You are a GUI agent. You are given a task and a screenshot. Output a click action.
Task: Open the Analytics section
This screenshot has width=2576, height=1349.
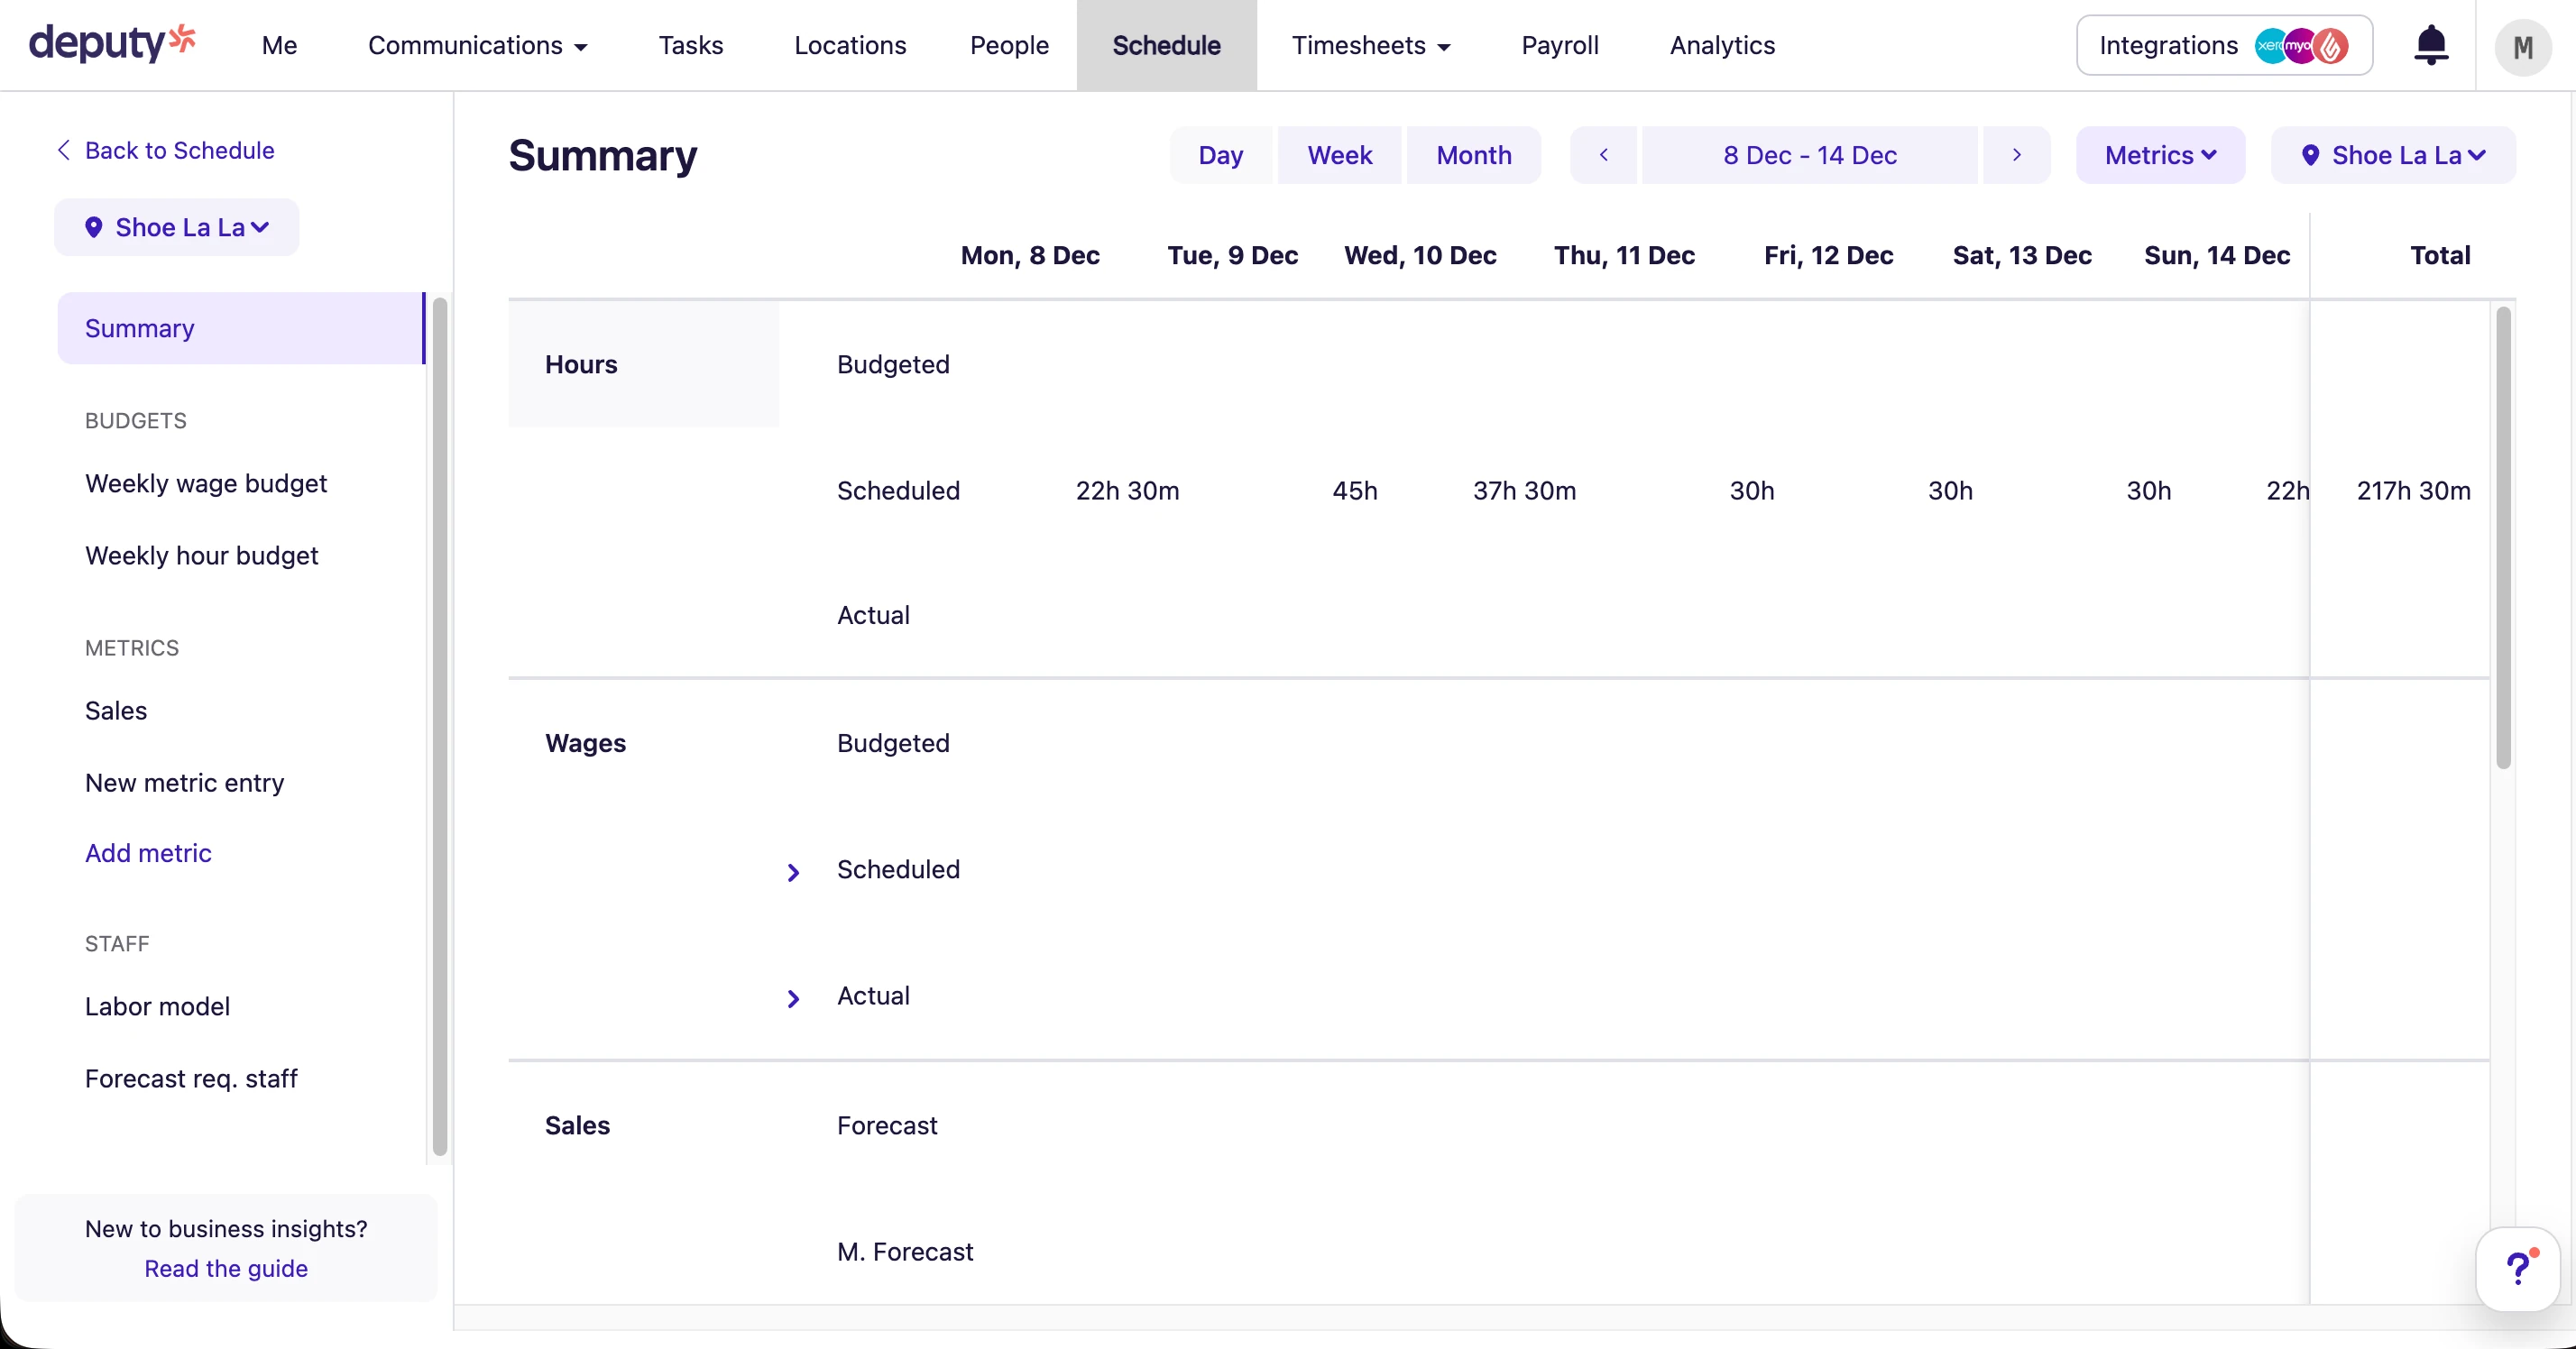(x=1721, y=45)
